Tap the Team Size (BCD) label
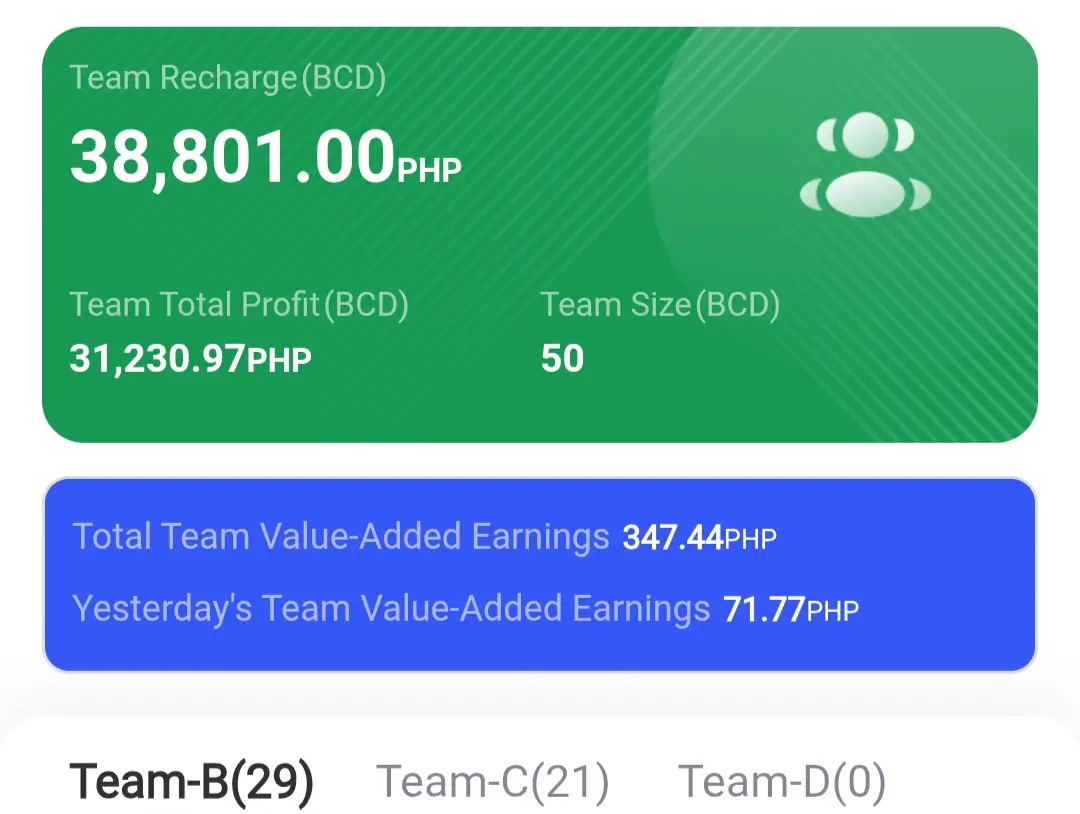Screen dimensions: 1080x814 pyautogui.click(x=660, y=304)
